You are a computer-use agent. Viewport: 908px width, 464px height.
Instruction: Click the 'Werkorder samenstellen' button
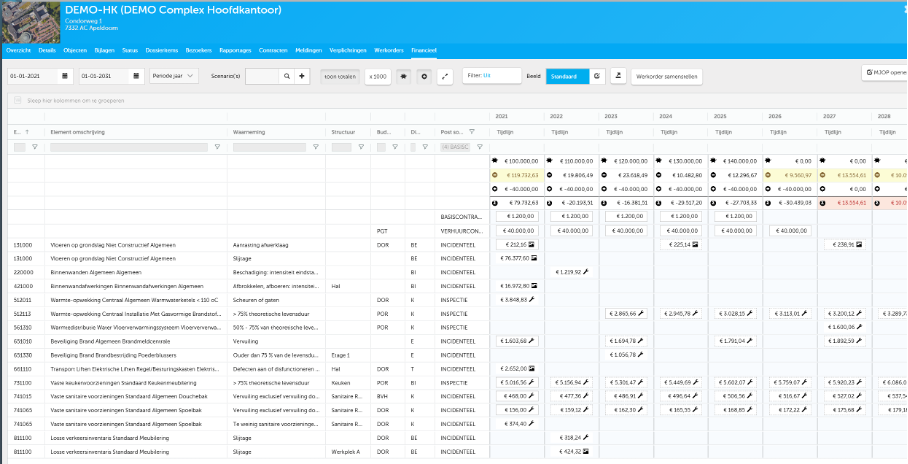pyautogui.click(x=667, y=76)
